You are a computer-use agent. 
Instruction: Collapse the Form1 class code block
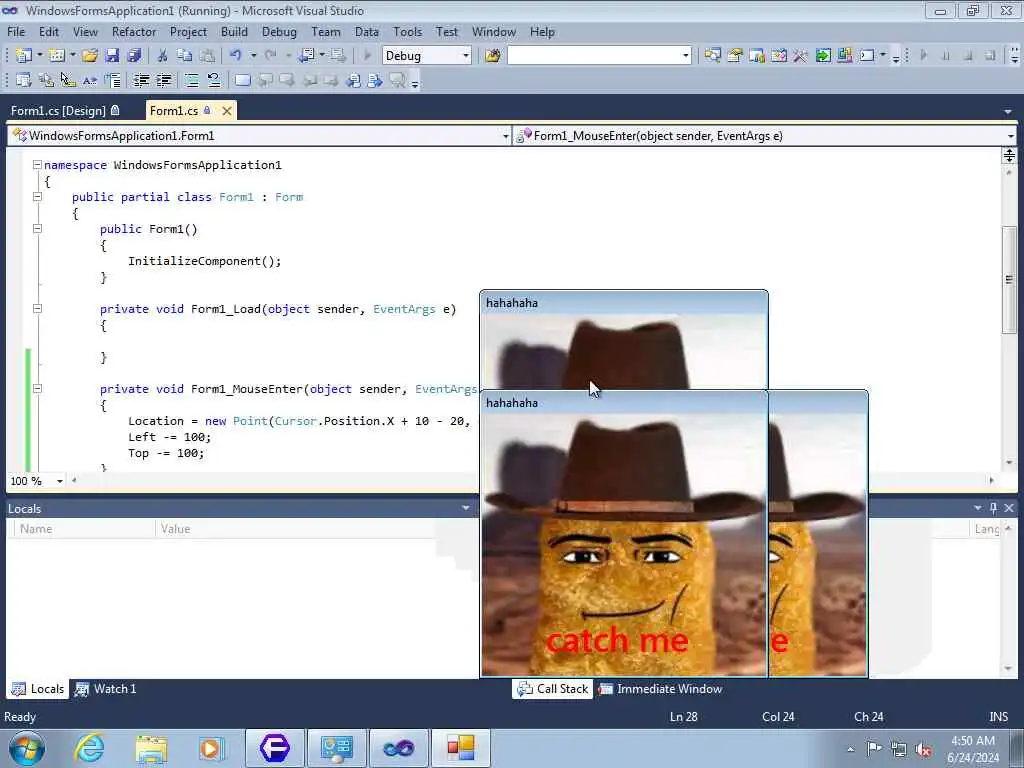click(x=37, y=197)
